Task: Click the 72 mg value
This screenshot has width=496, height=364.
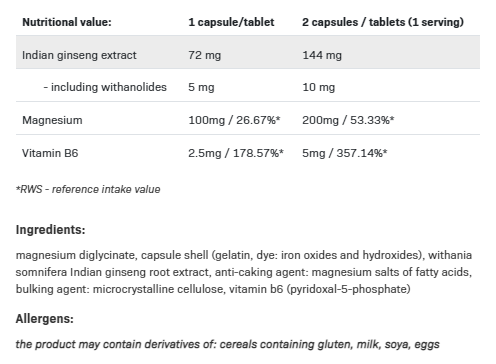Action: (204, 55)
